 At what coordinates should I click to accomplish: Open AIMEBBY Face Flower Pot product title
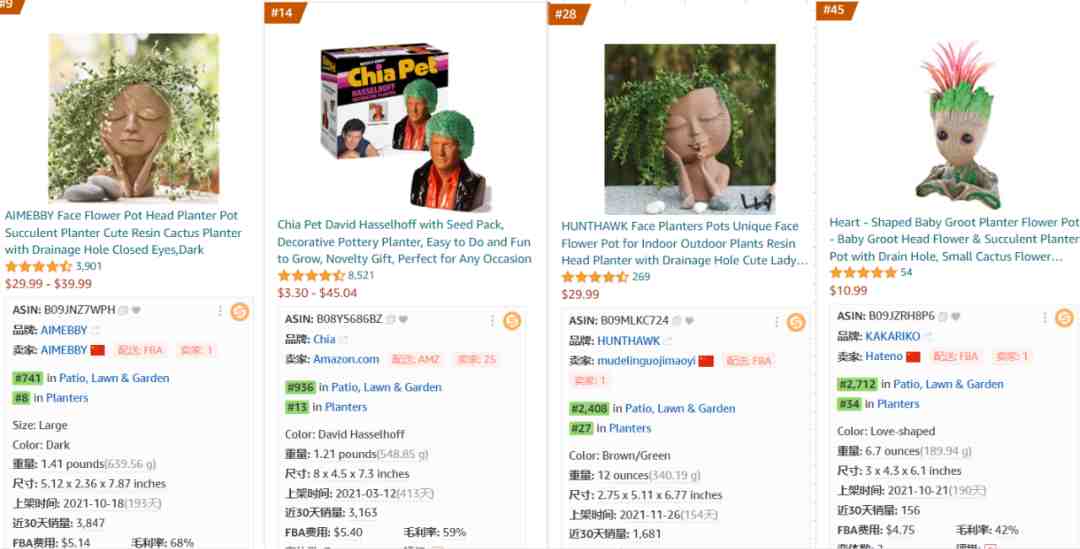[x=123, y=232]
